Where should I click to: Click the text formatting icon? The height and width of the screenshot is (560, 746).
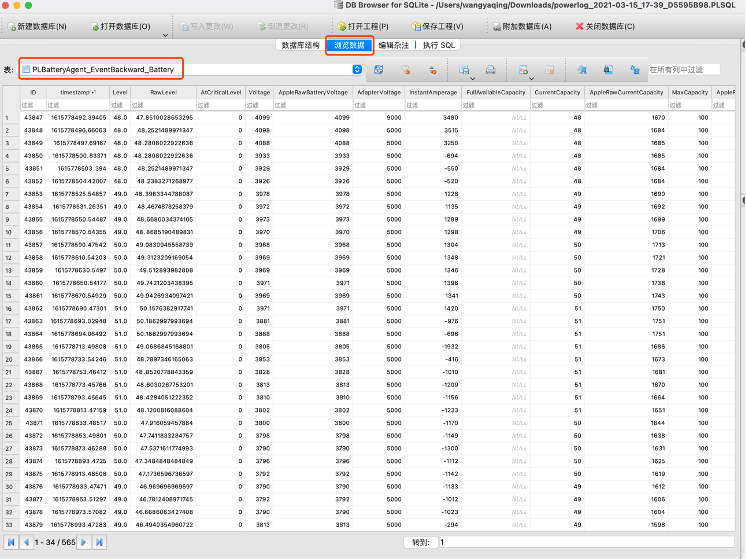(x=581, y=70)
